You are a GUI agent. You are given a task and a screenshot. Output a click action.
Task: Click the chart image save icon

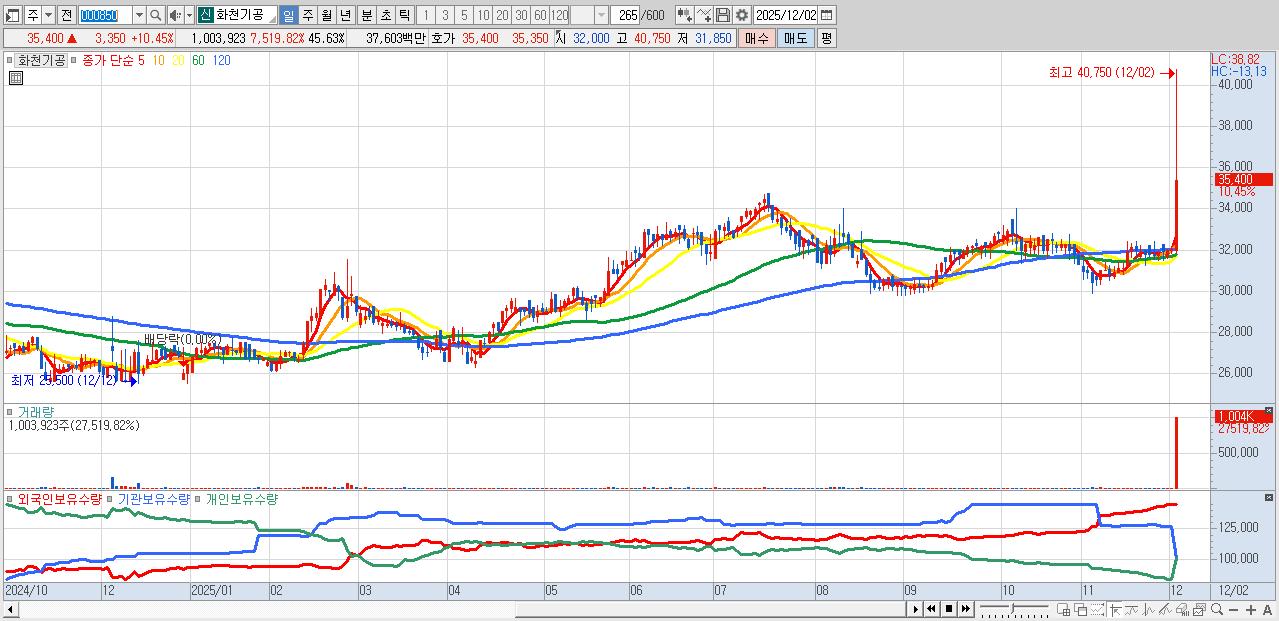click(1199, 609)
